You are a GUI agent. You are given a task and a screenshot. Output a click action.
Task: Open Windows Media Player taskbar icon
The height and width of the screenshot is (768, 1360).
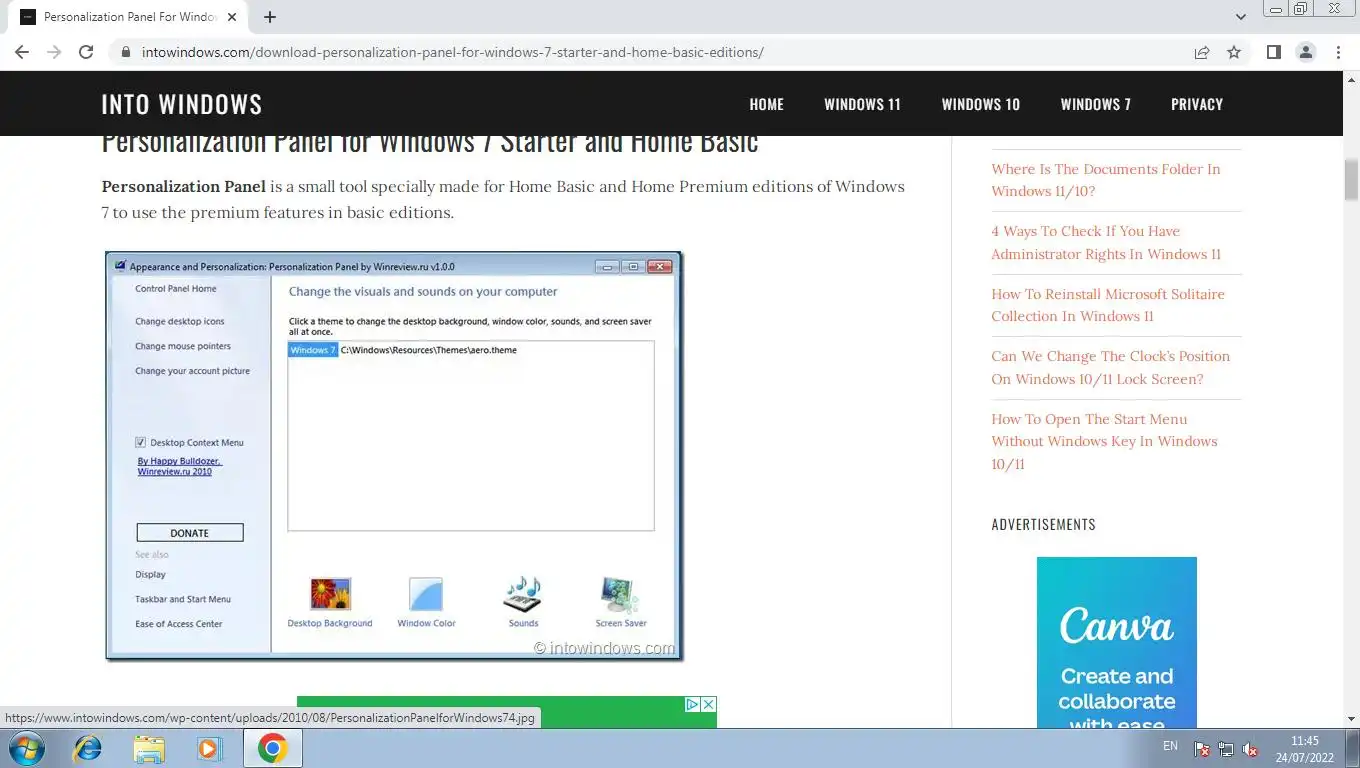[209, 748]
